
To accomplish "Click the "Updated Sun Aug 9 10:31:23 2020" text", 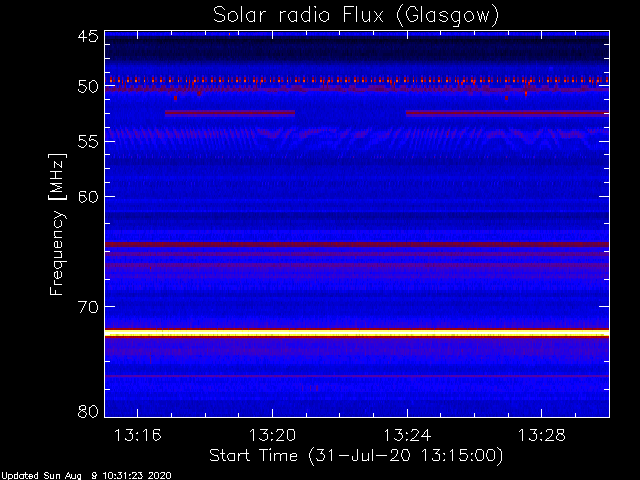I will coord(86,476).
